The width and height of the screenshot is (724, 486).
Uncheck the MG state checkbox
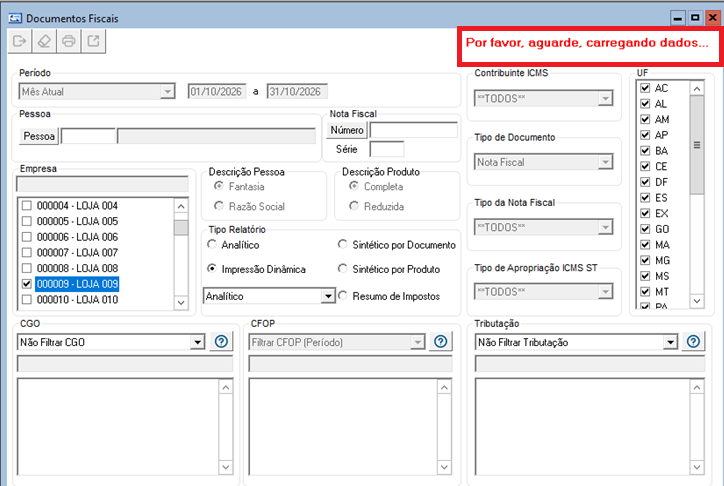[x=645, y=260]
